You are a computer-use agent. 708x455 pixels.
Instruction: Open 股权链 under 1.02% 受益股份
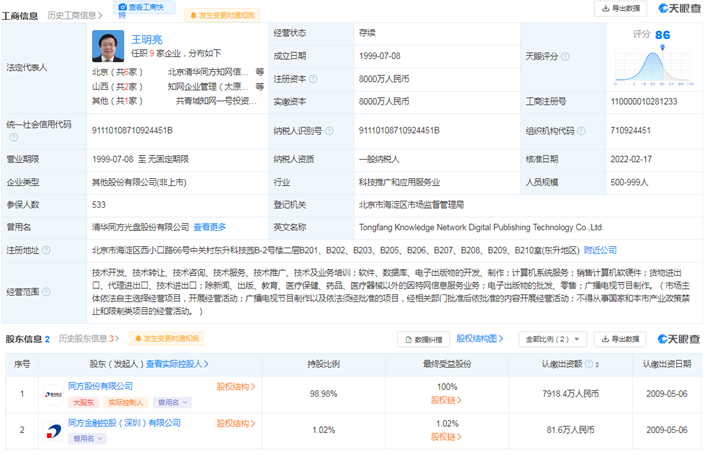tap(446, 437)
